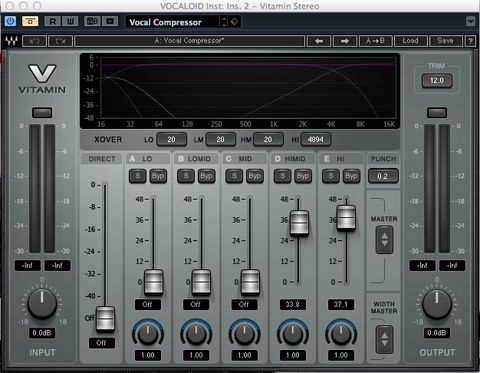
Task: Click the E HI band fader handle
Action: (346, 218)
